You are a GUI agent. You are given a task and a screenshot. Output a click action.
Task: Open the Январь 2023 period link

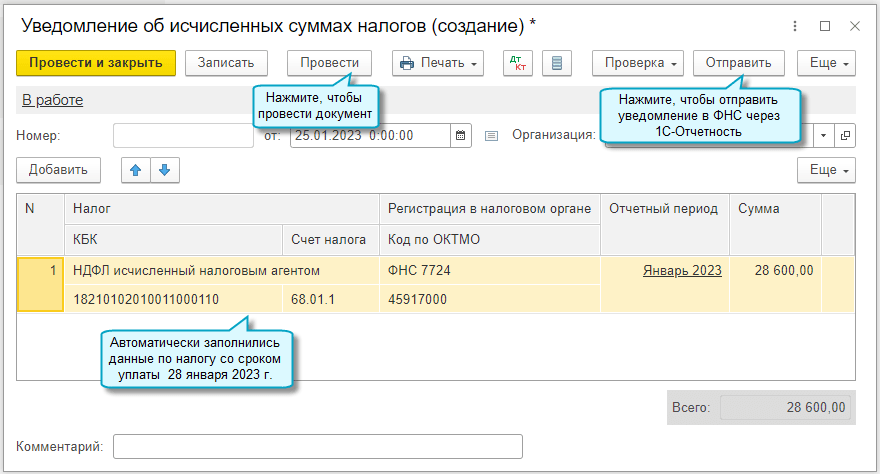pyautogui.click(x=682, y=270)
